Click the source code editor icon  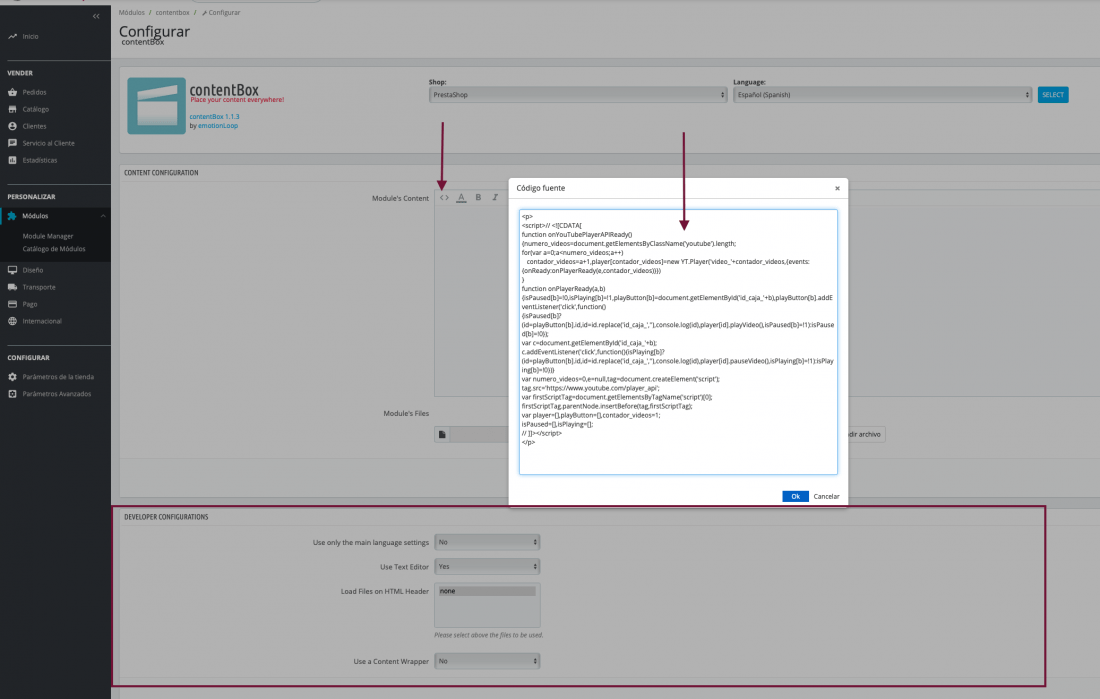click(444, 198)
